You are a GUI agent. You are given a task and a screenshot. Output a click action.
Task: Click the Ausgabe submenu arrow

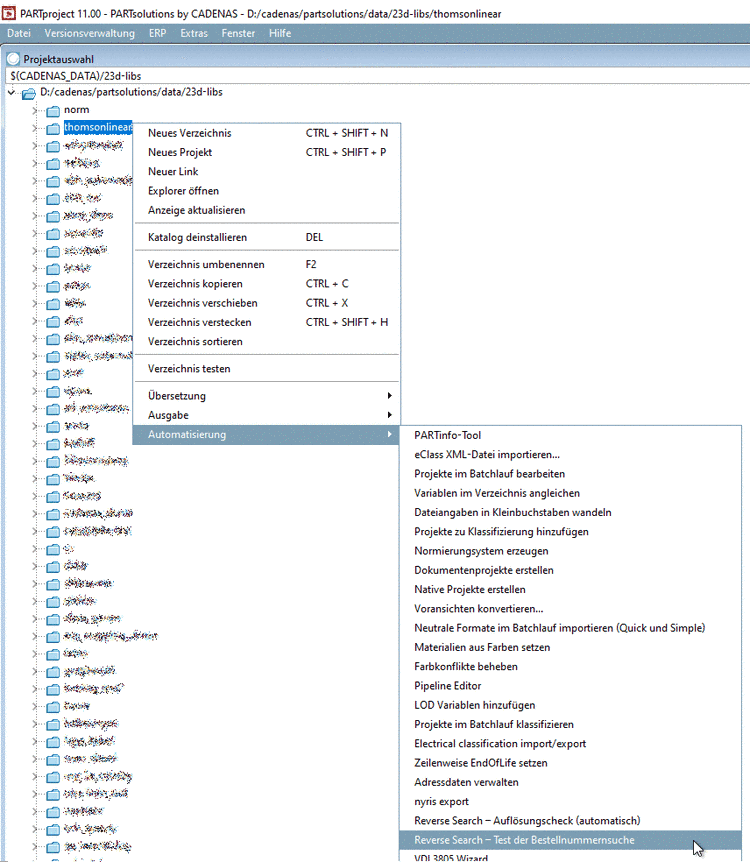pos(389,415)
